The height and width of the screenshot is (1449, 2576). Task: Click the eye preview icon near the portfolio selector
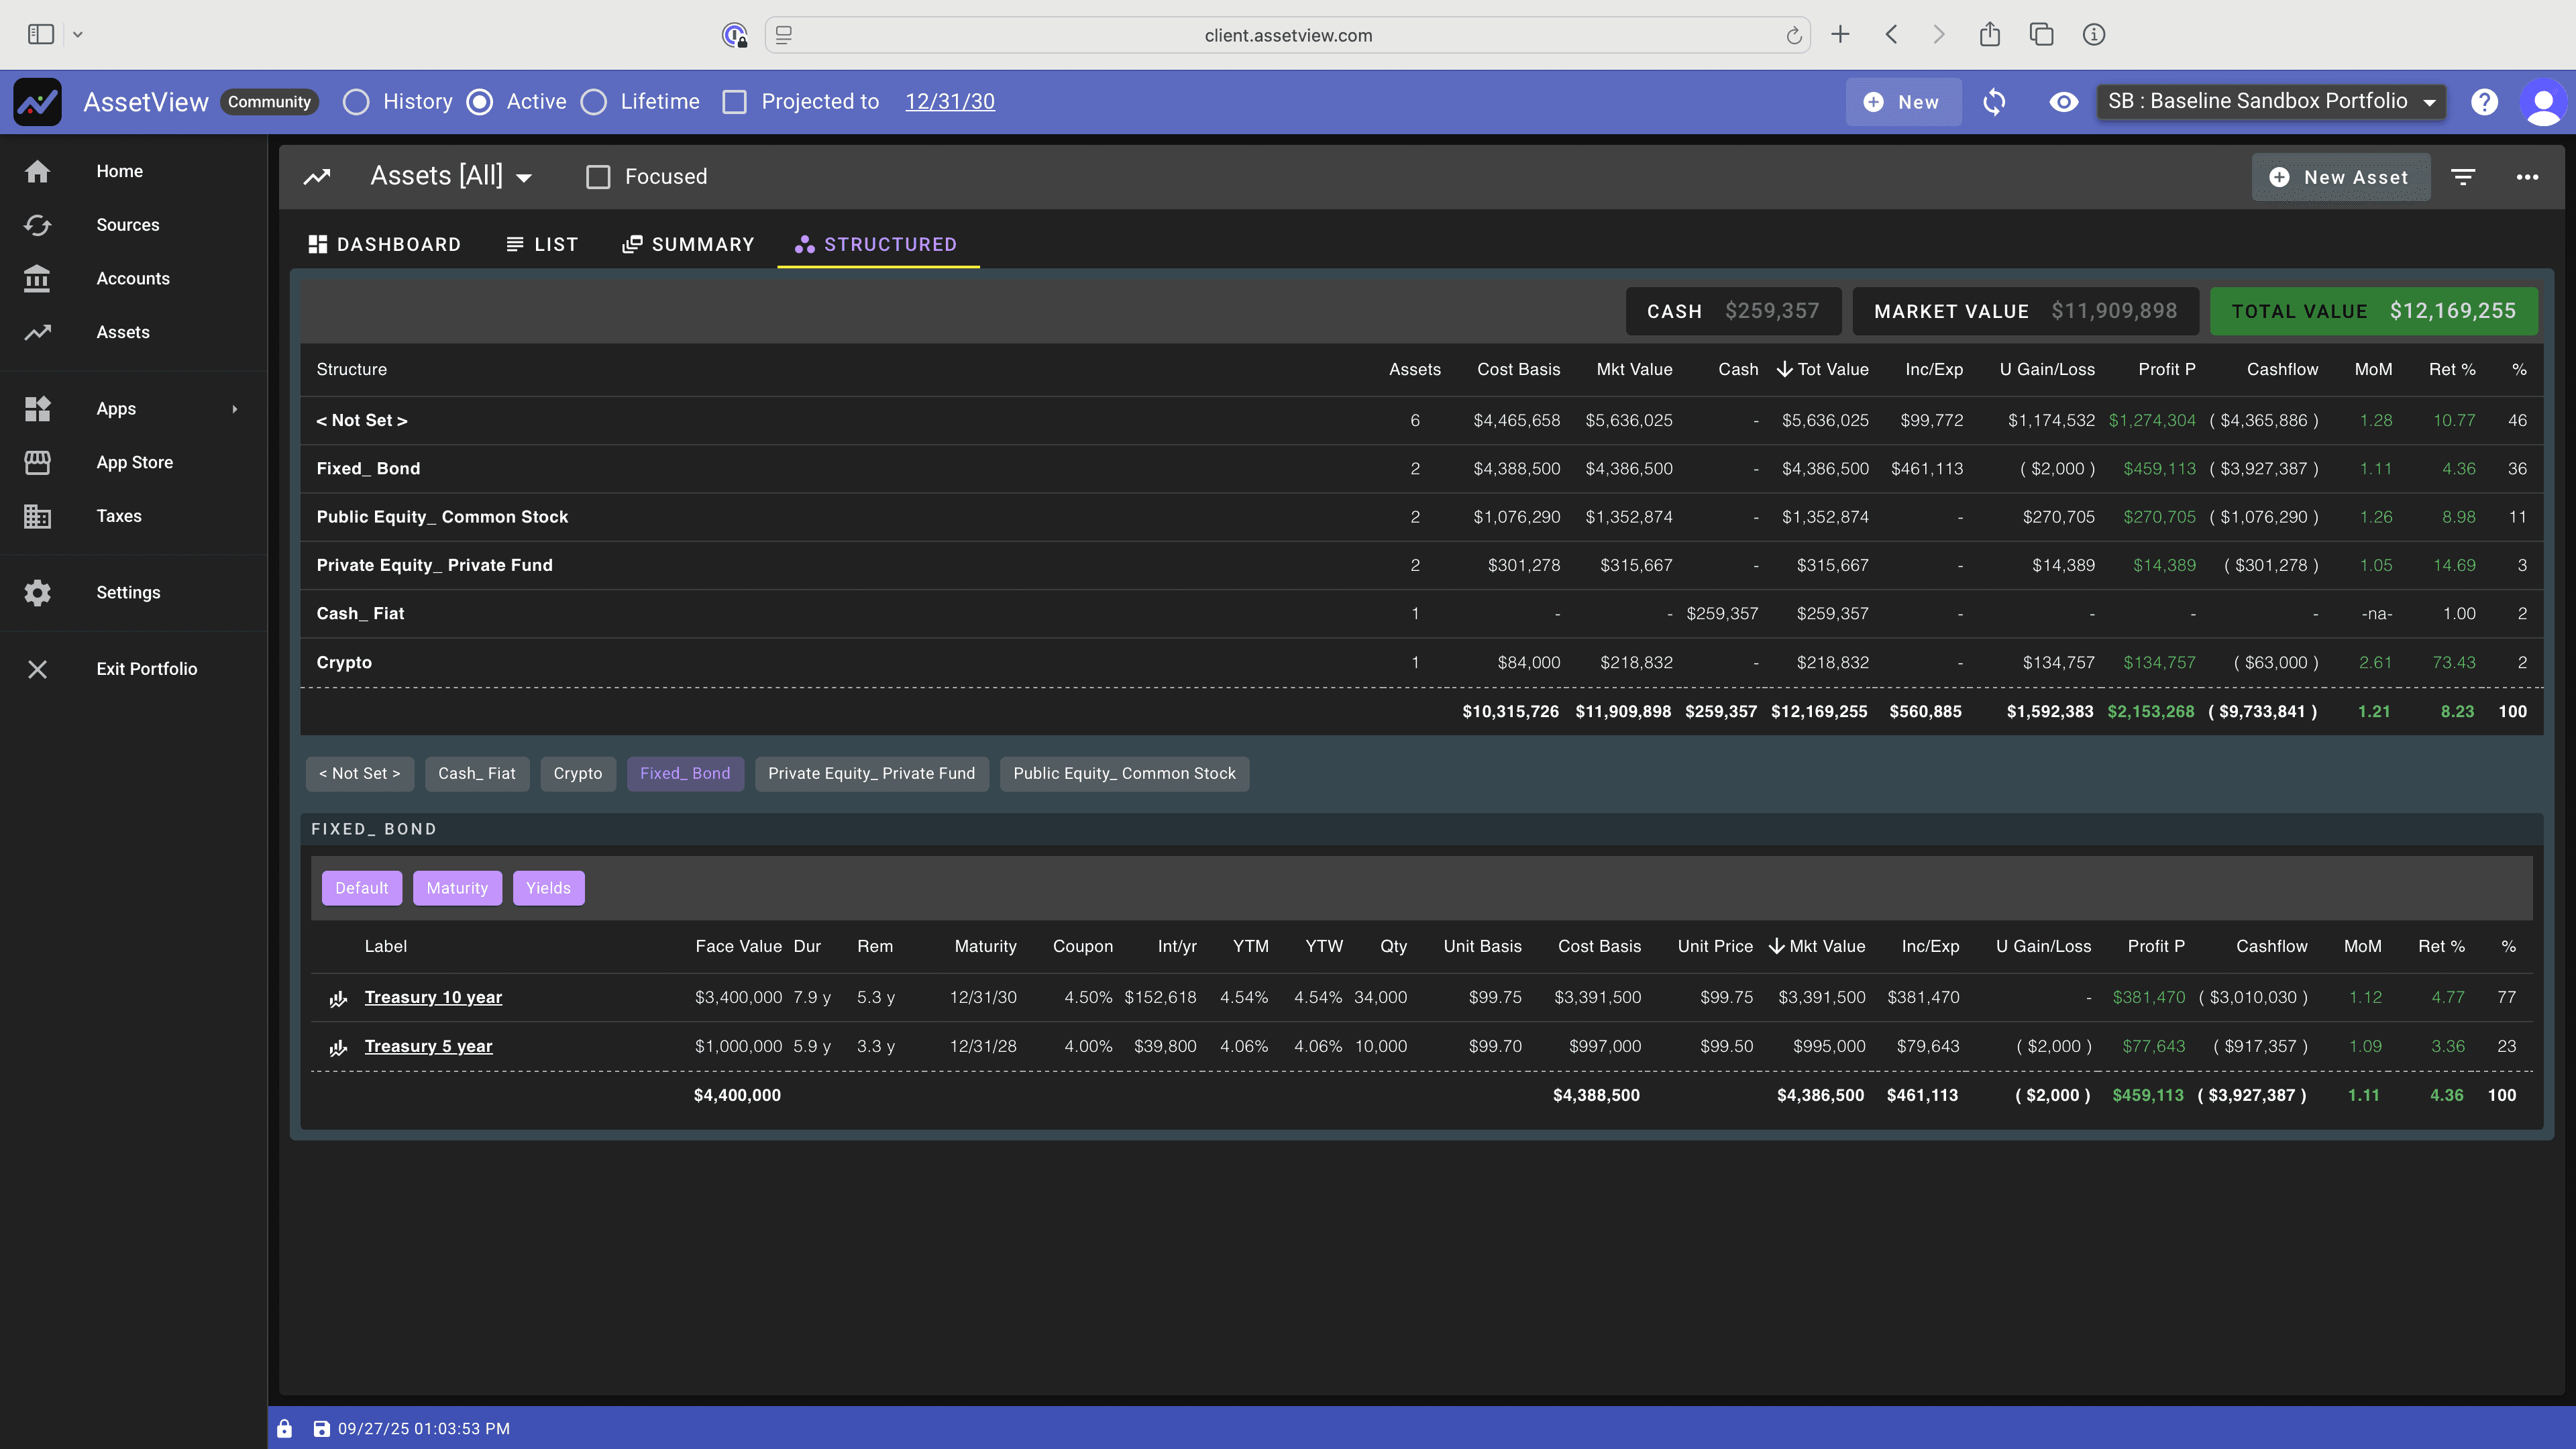click(x=2063, y=101)
